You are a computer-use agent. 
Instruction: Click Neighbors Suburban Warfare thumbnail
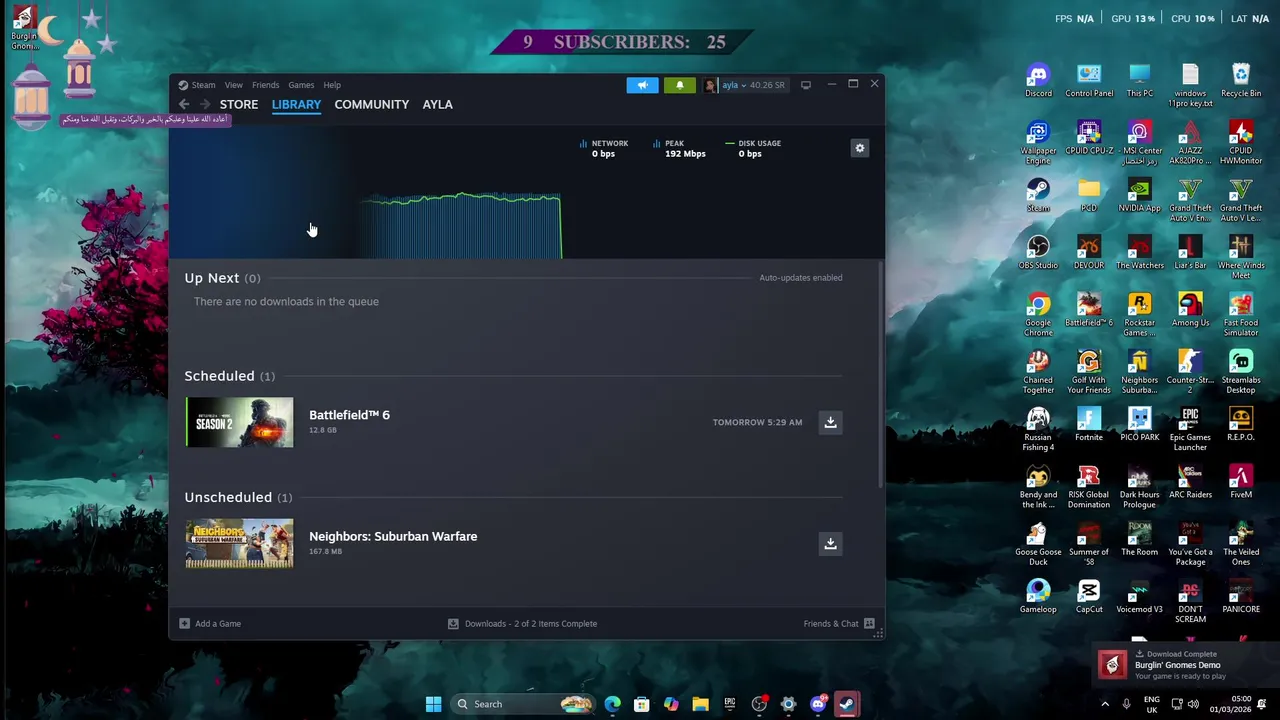point(239,543)
